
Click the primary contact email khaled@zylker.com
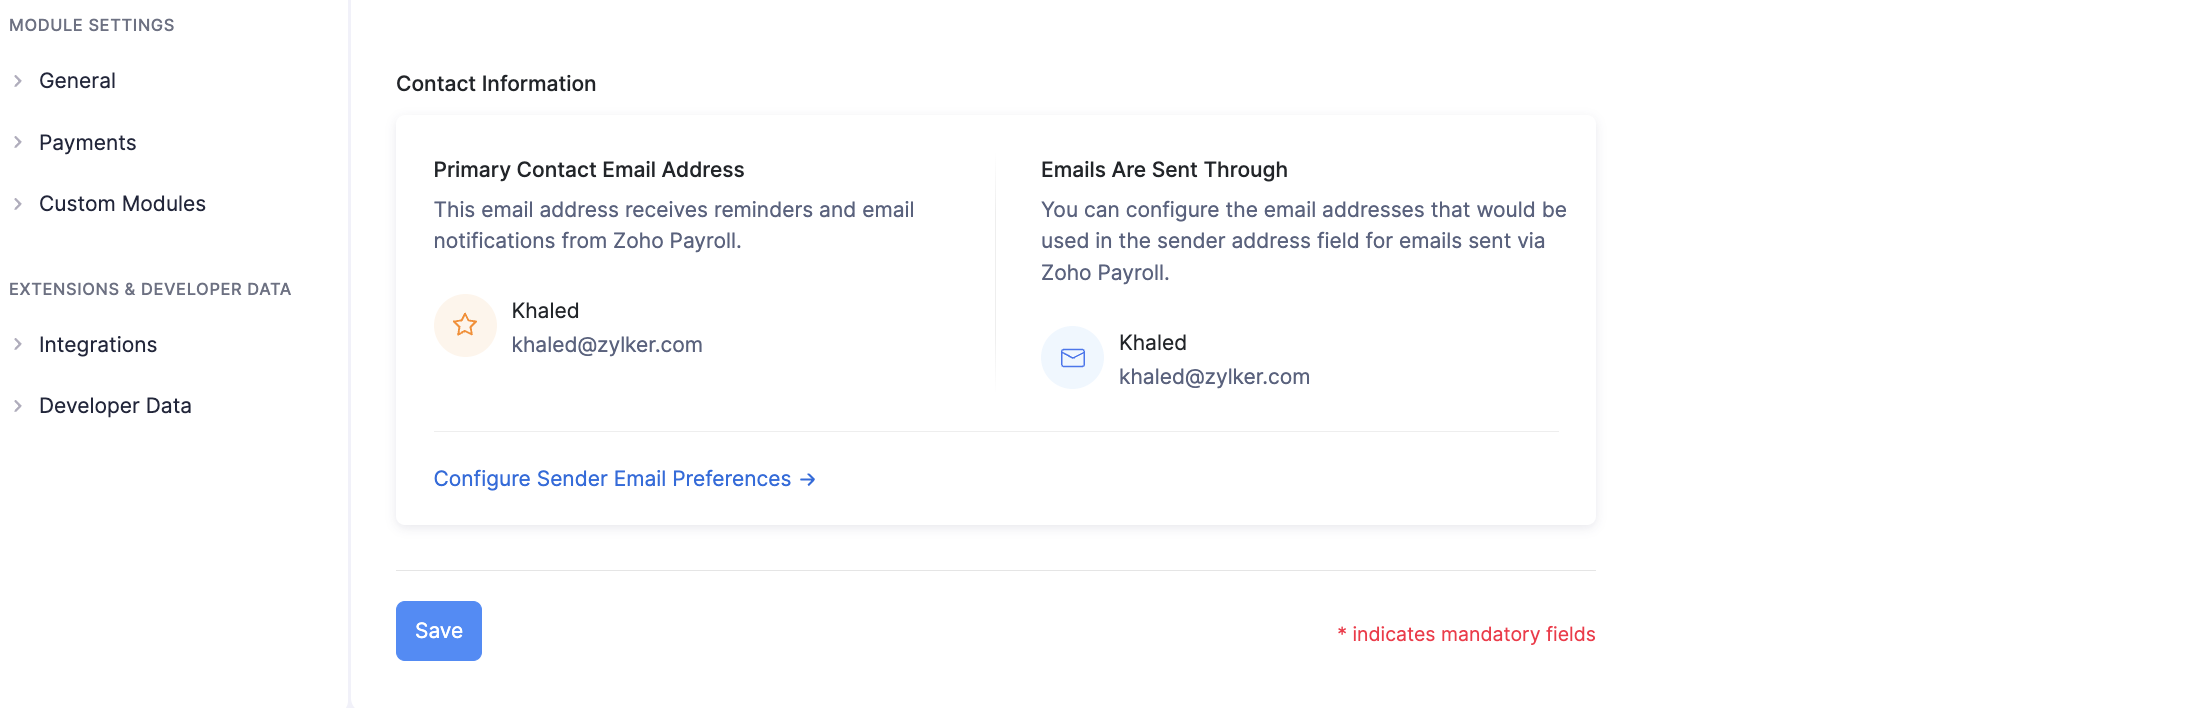[607, 345]
